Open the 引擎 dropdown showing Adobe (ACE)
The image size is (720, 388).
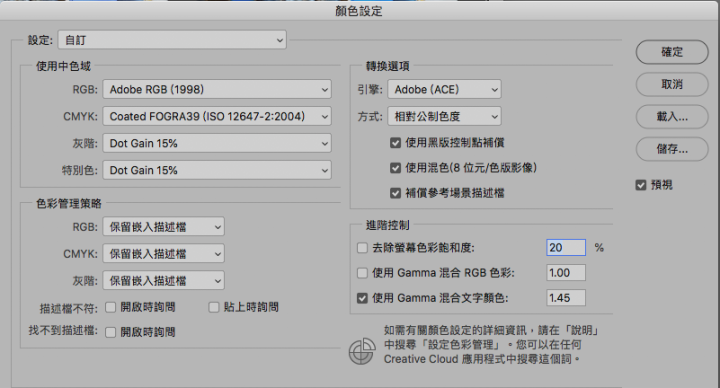(x=444, y=89)
